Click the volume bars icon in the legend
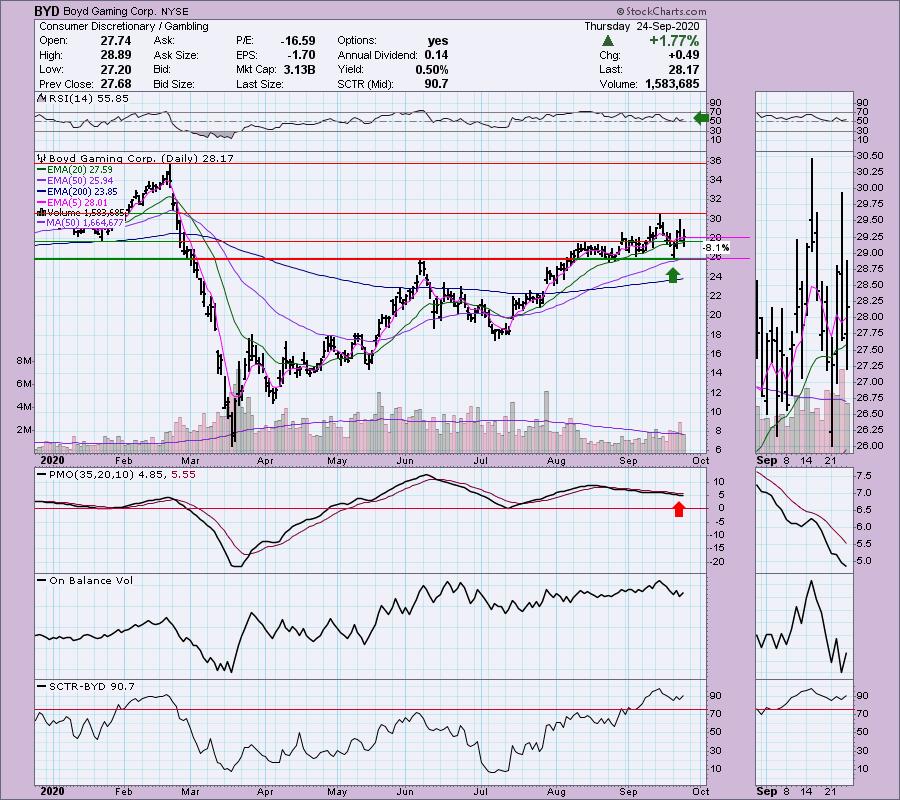 pos(41,212)
